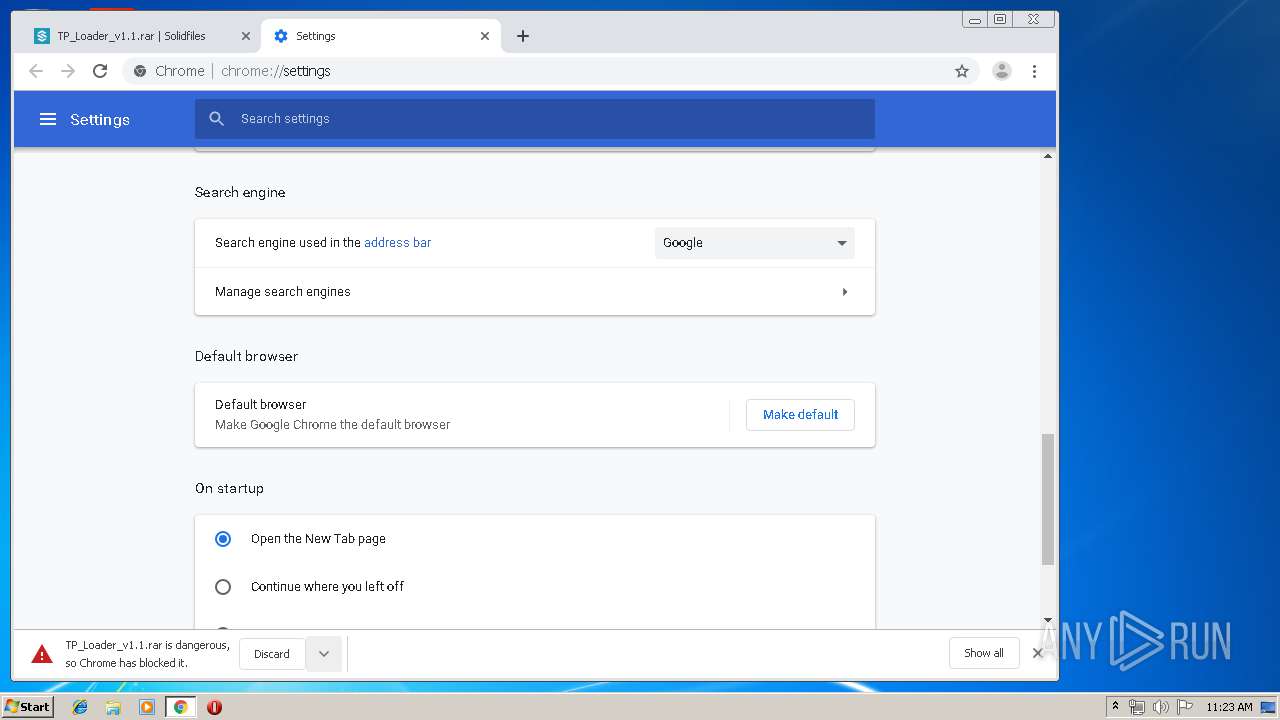Show hidden system tray icons
Viewport: 1280px width, 720px height.
pyautogui.click(x=1115, y=707)
